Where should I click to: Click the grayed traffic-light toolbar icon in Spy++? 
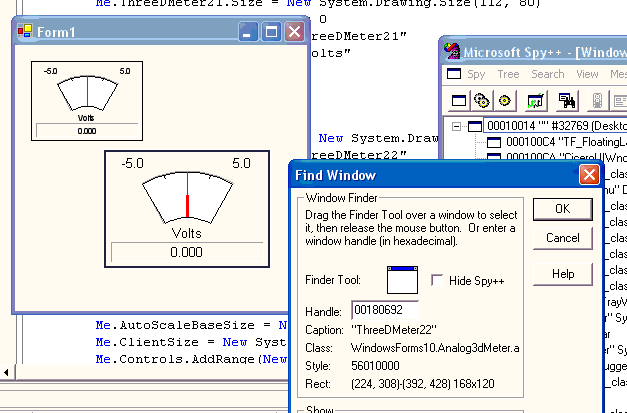tap(597, 101)
